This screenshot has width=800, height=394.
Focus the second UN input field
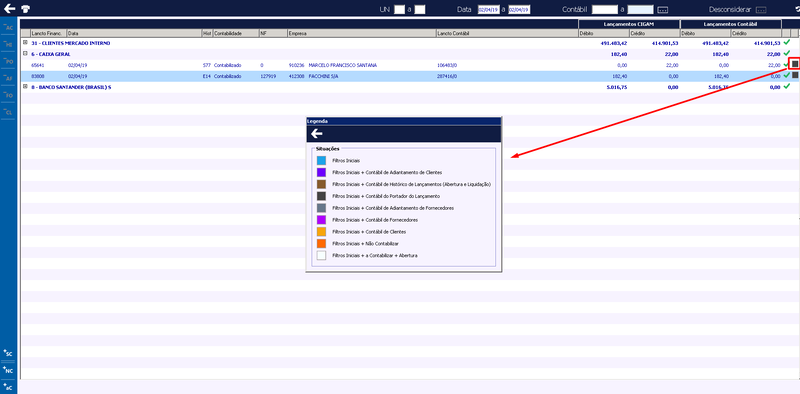pyautogui.click(x=419, y=10)
